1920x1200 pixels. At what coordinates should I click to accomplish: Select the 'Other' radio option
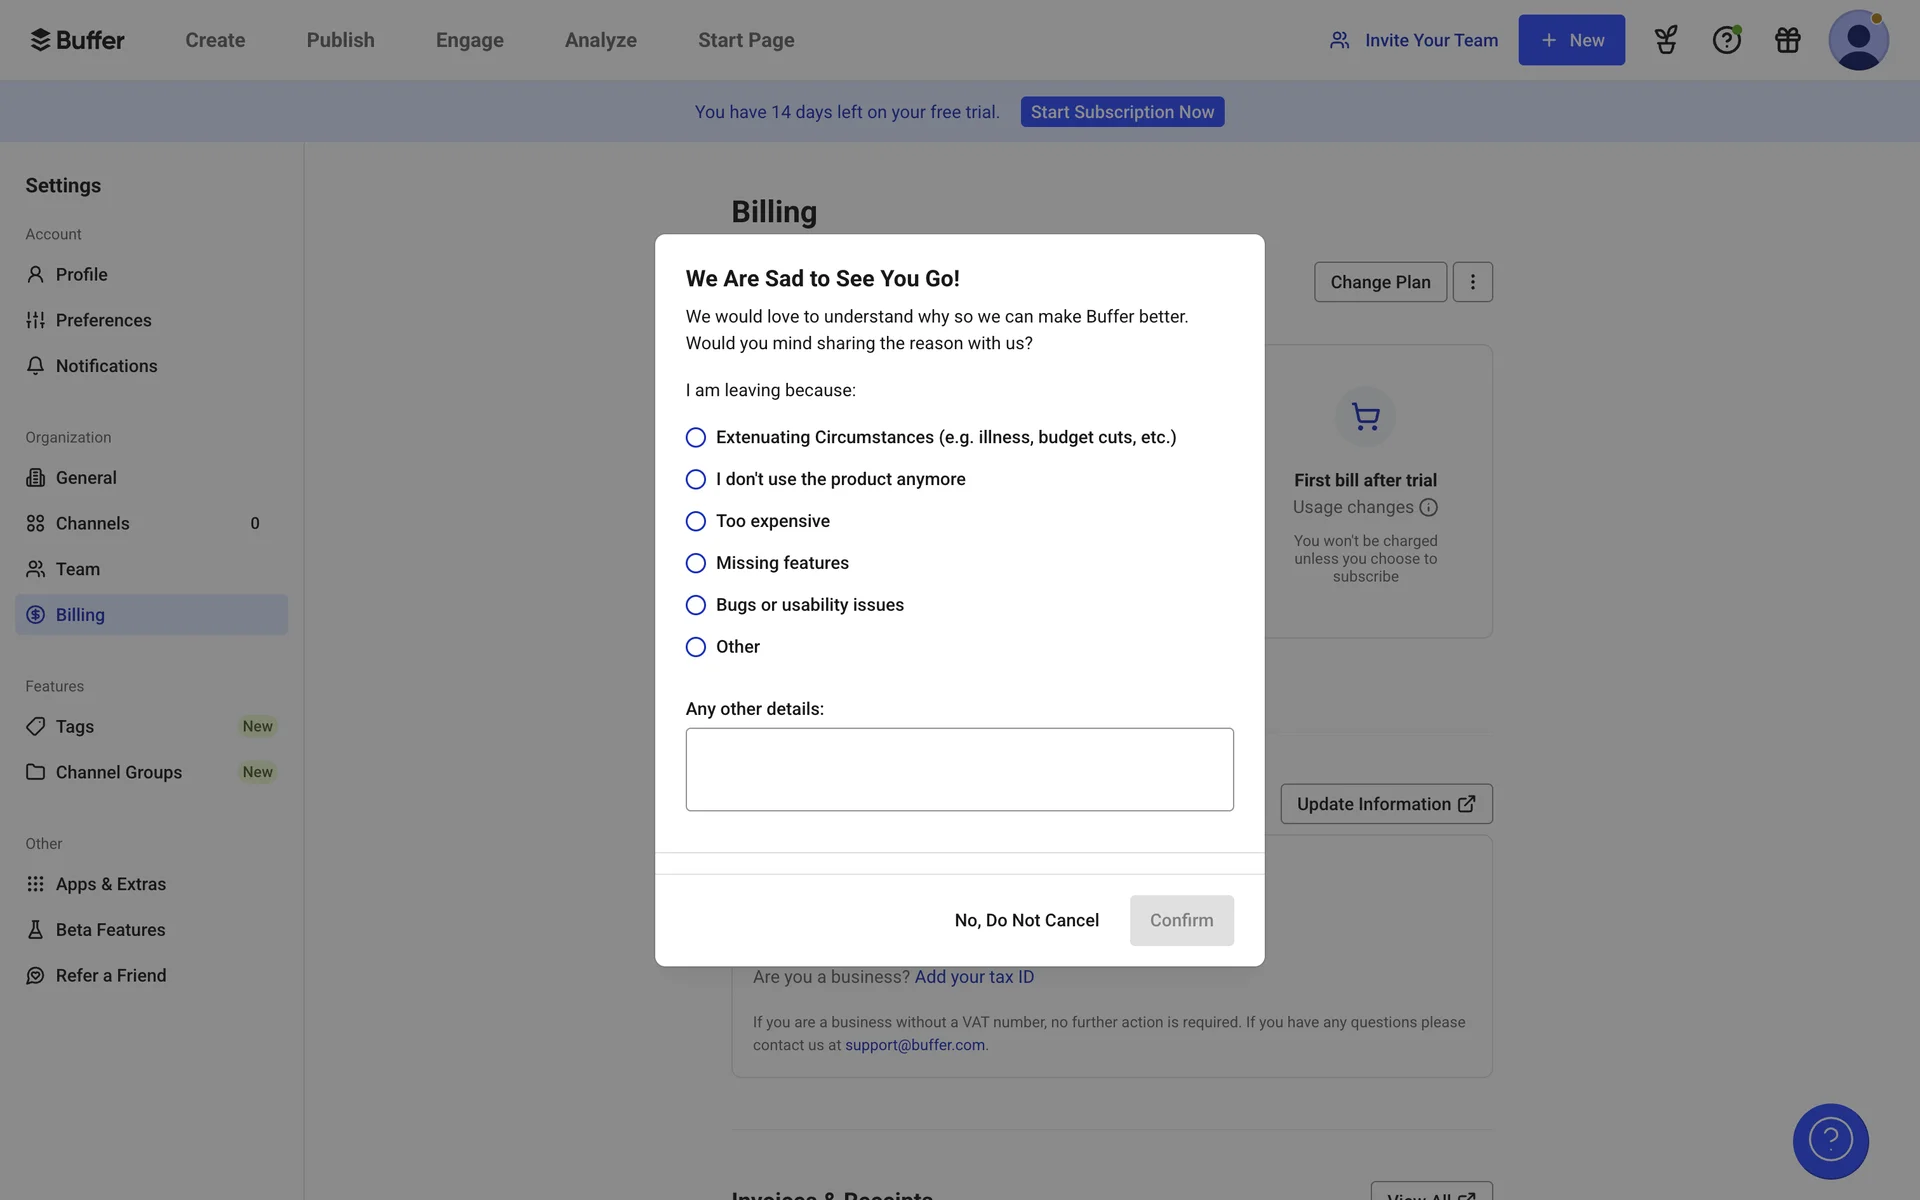tap(696, 647)
